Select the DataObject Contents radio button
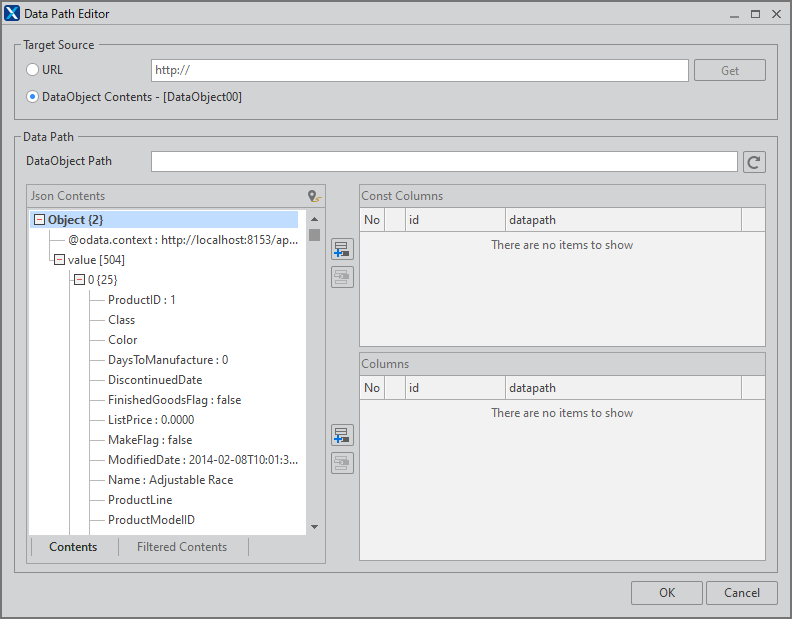 pos(32,97)
